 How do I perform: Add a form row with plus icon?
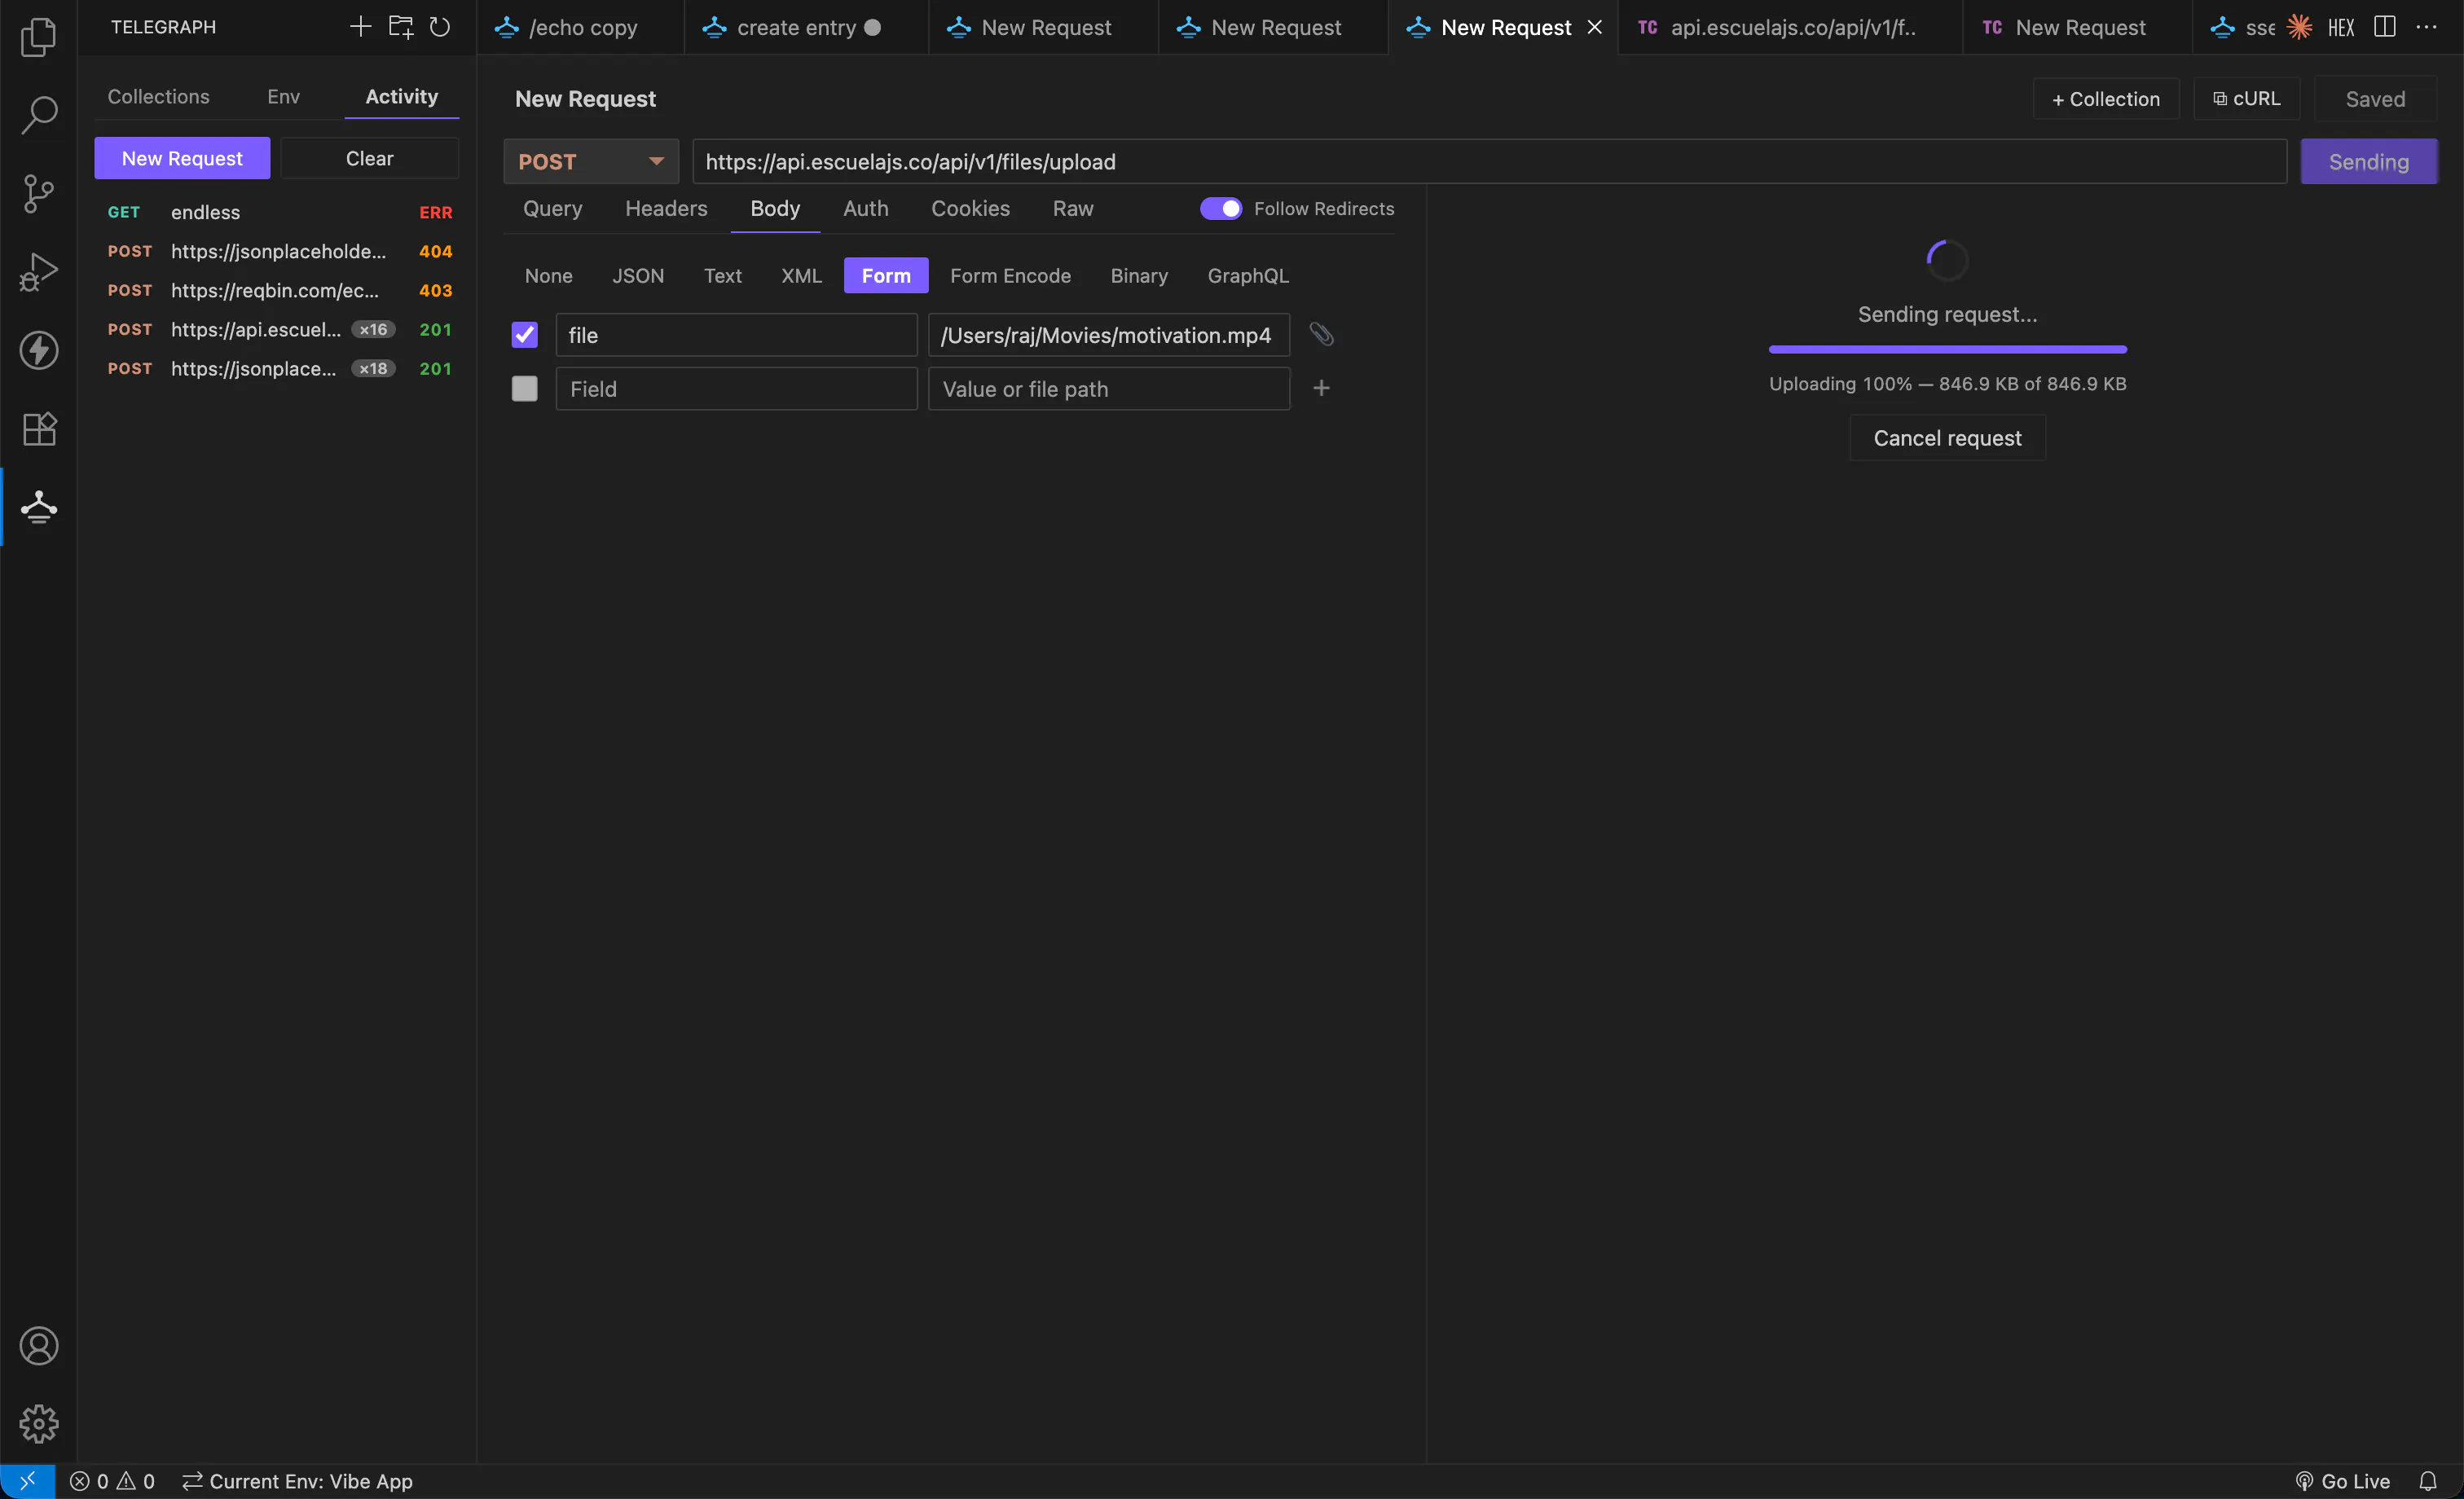pos(1321,388)
